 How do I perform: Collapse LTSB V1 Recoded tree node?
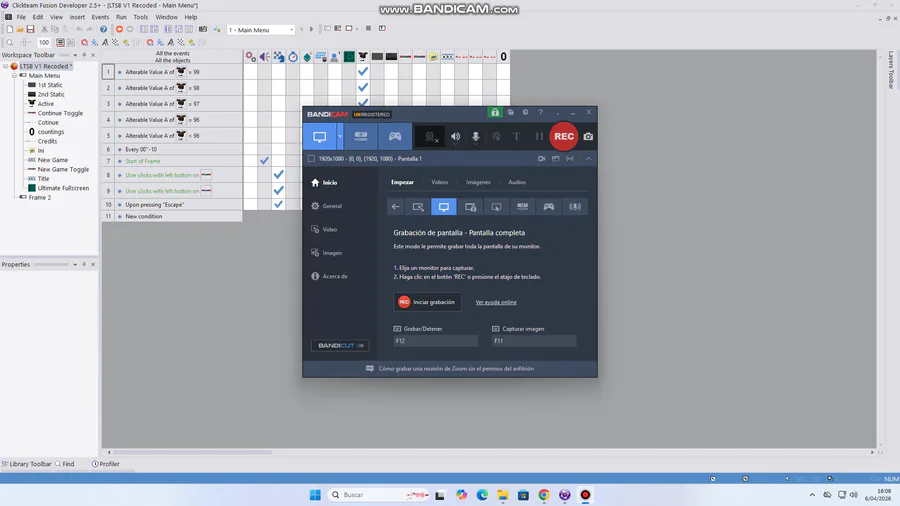click(6, 67)
